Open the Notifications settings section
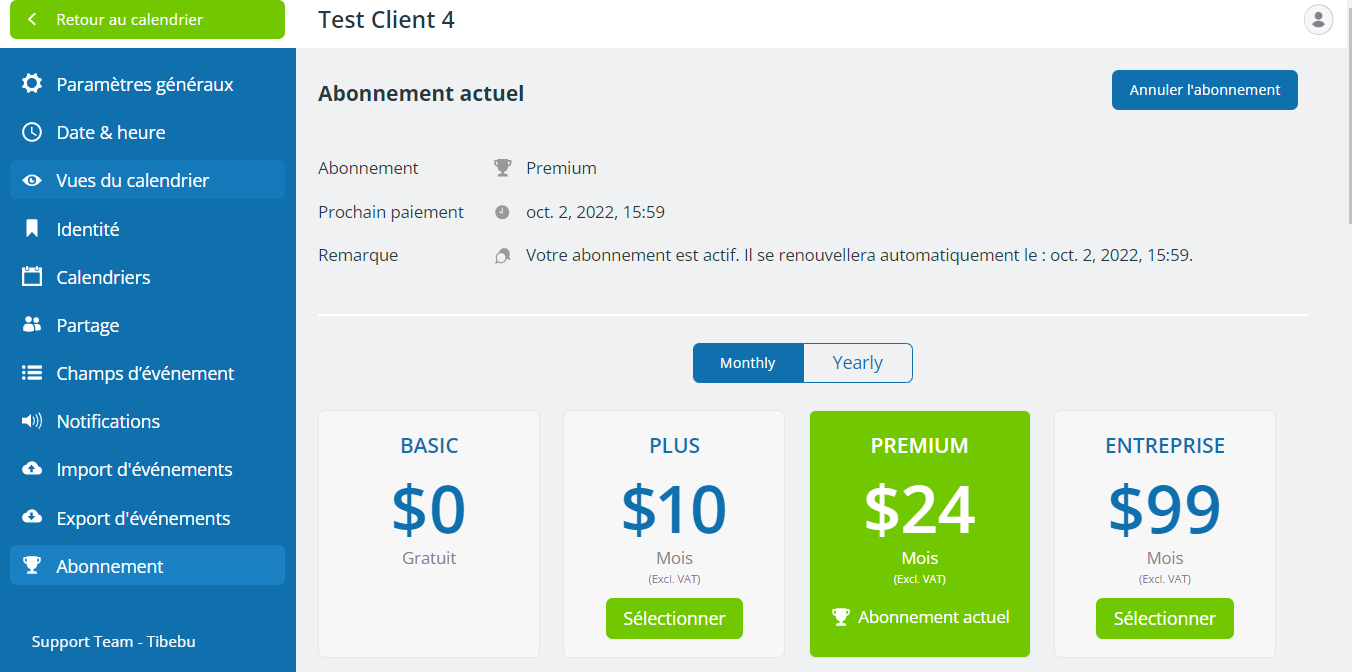 point(147,421)
